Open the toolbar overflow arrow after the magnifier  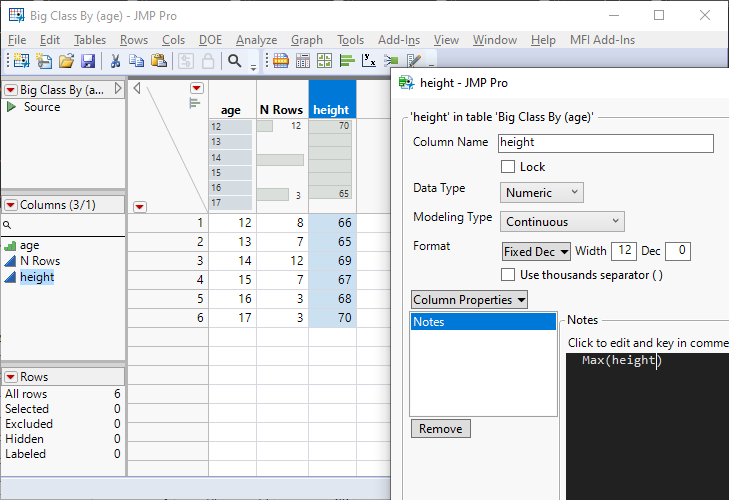(x=253, y=67)
